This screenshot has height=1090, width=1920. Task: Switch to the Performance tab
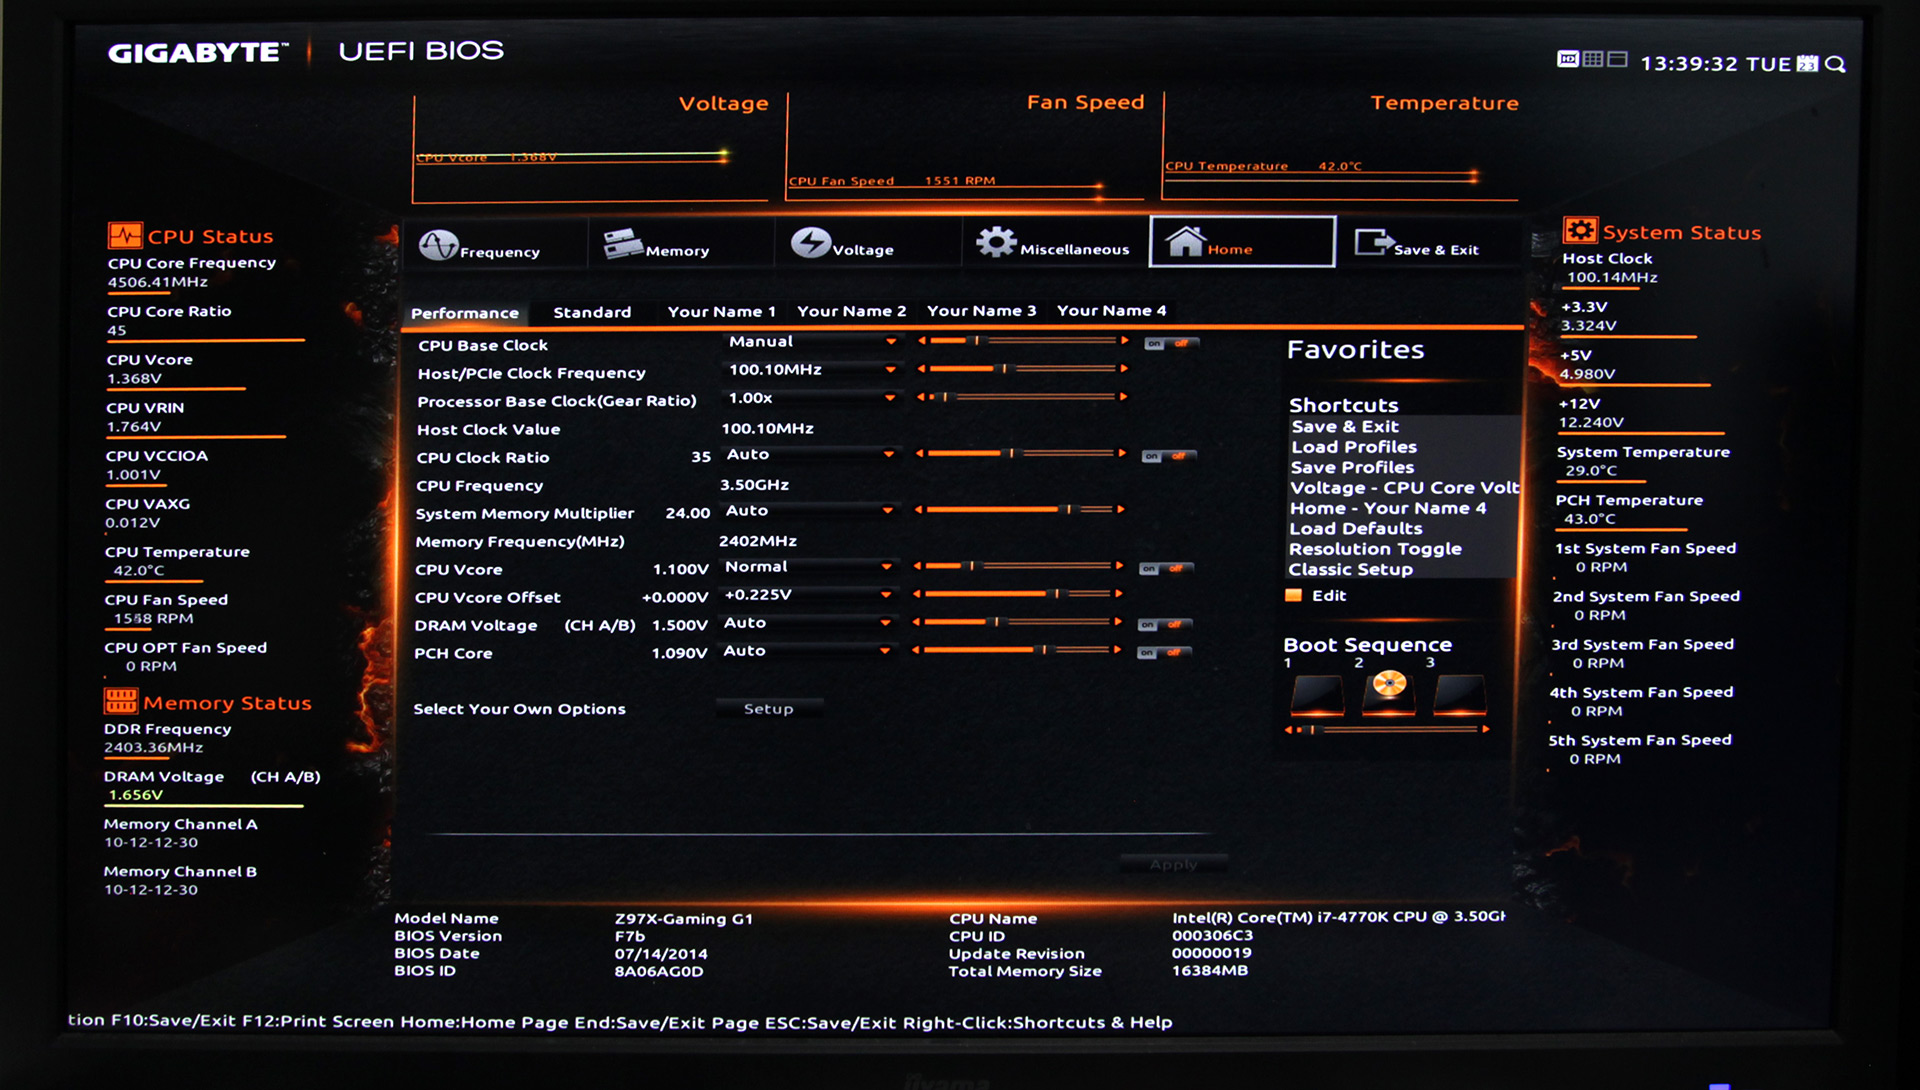click(x=465, y=313)
